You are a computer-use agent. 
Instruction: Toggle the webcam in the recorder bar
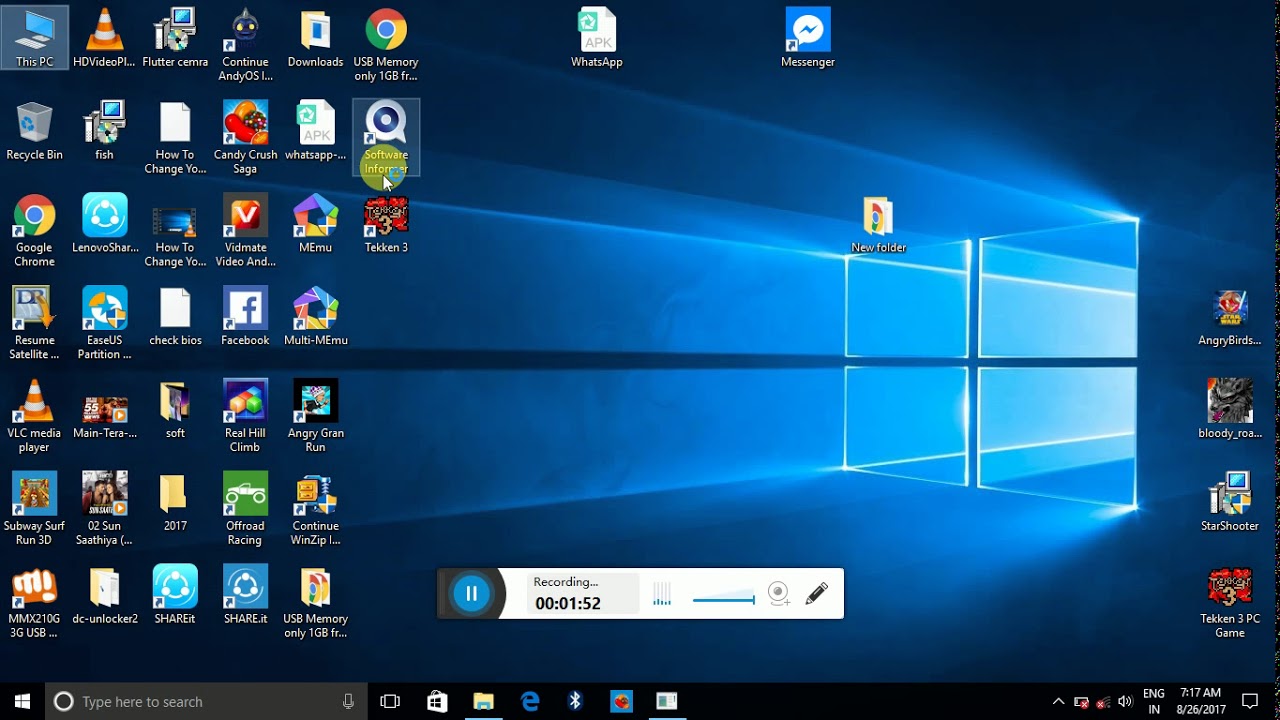point(779,594)
